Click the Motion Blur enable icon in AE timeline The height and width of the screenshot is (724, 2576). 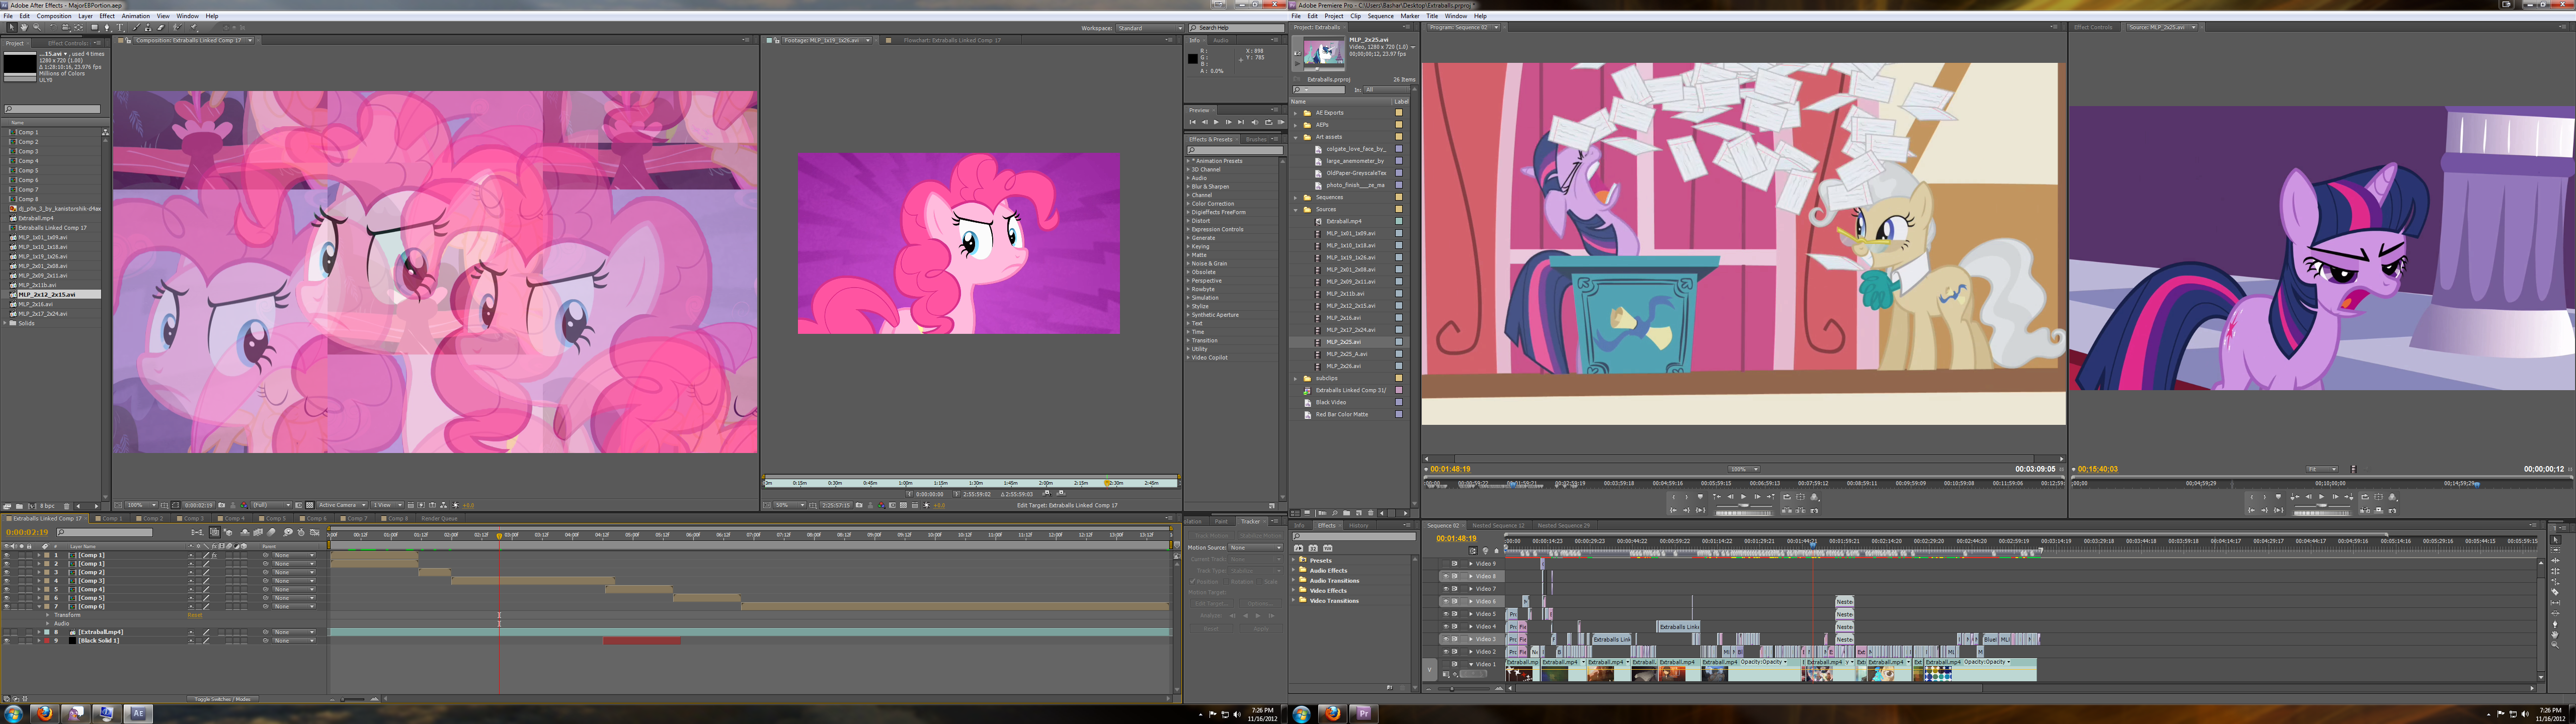point(271,532)
